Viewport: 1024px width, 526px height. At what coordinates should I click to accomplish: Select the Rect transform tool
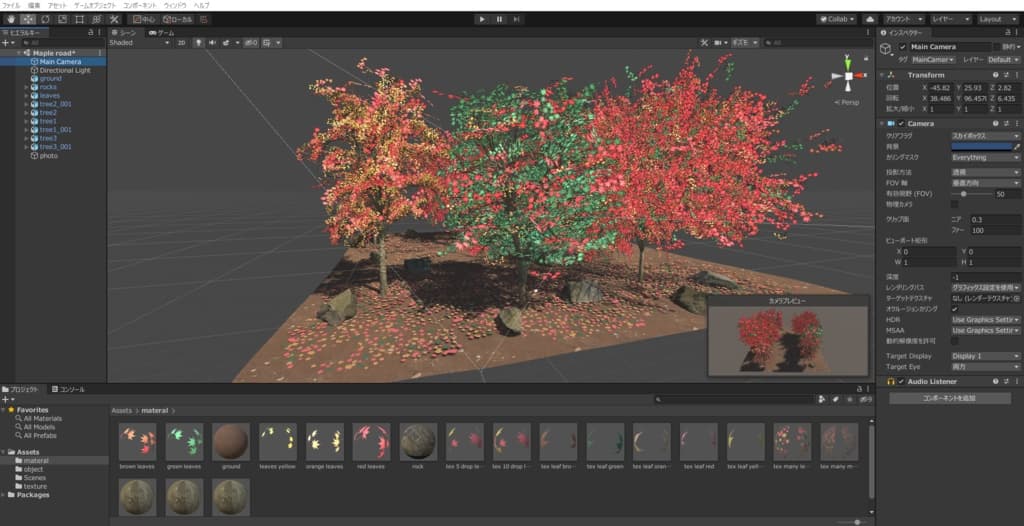click(x=79, y=19)
